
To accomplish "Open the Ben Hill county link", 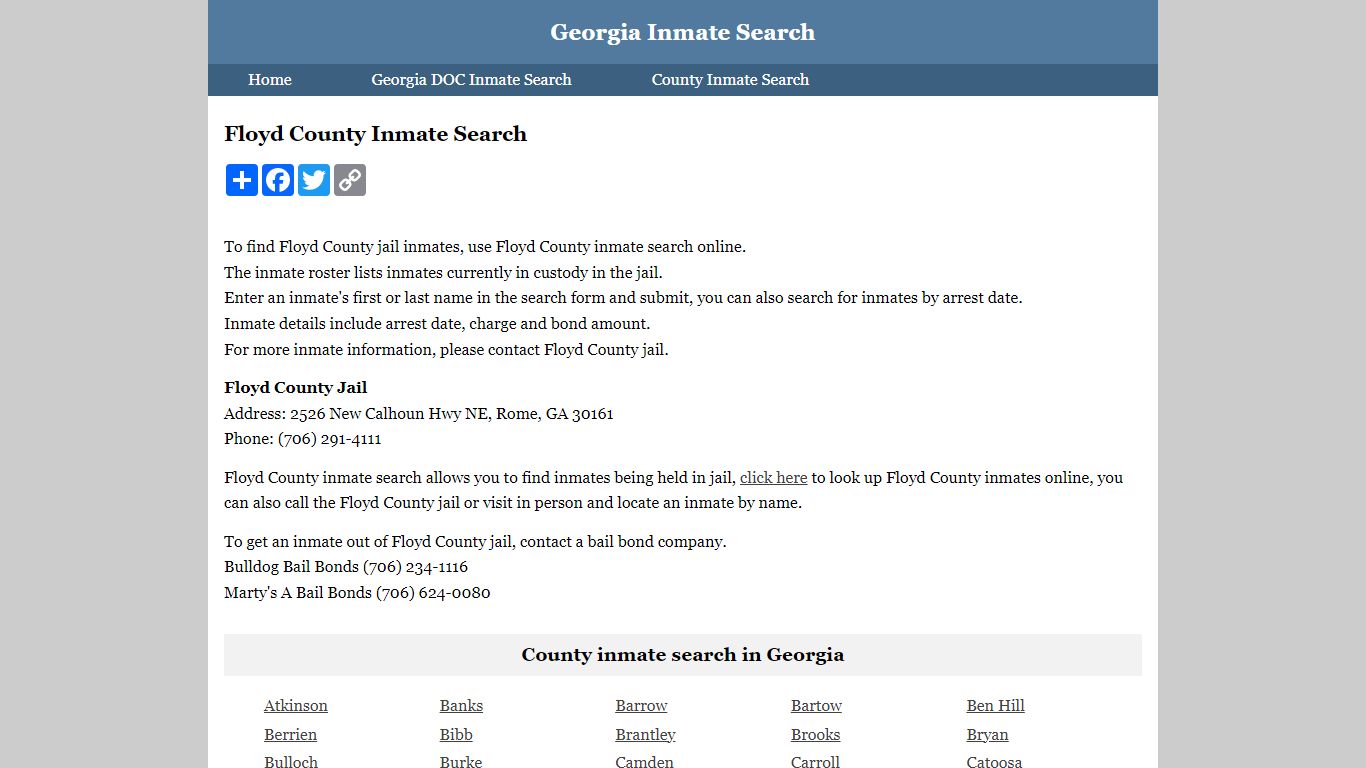I will point(995,705).
